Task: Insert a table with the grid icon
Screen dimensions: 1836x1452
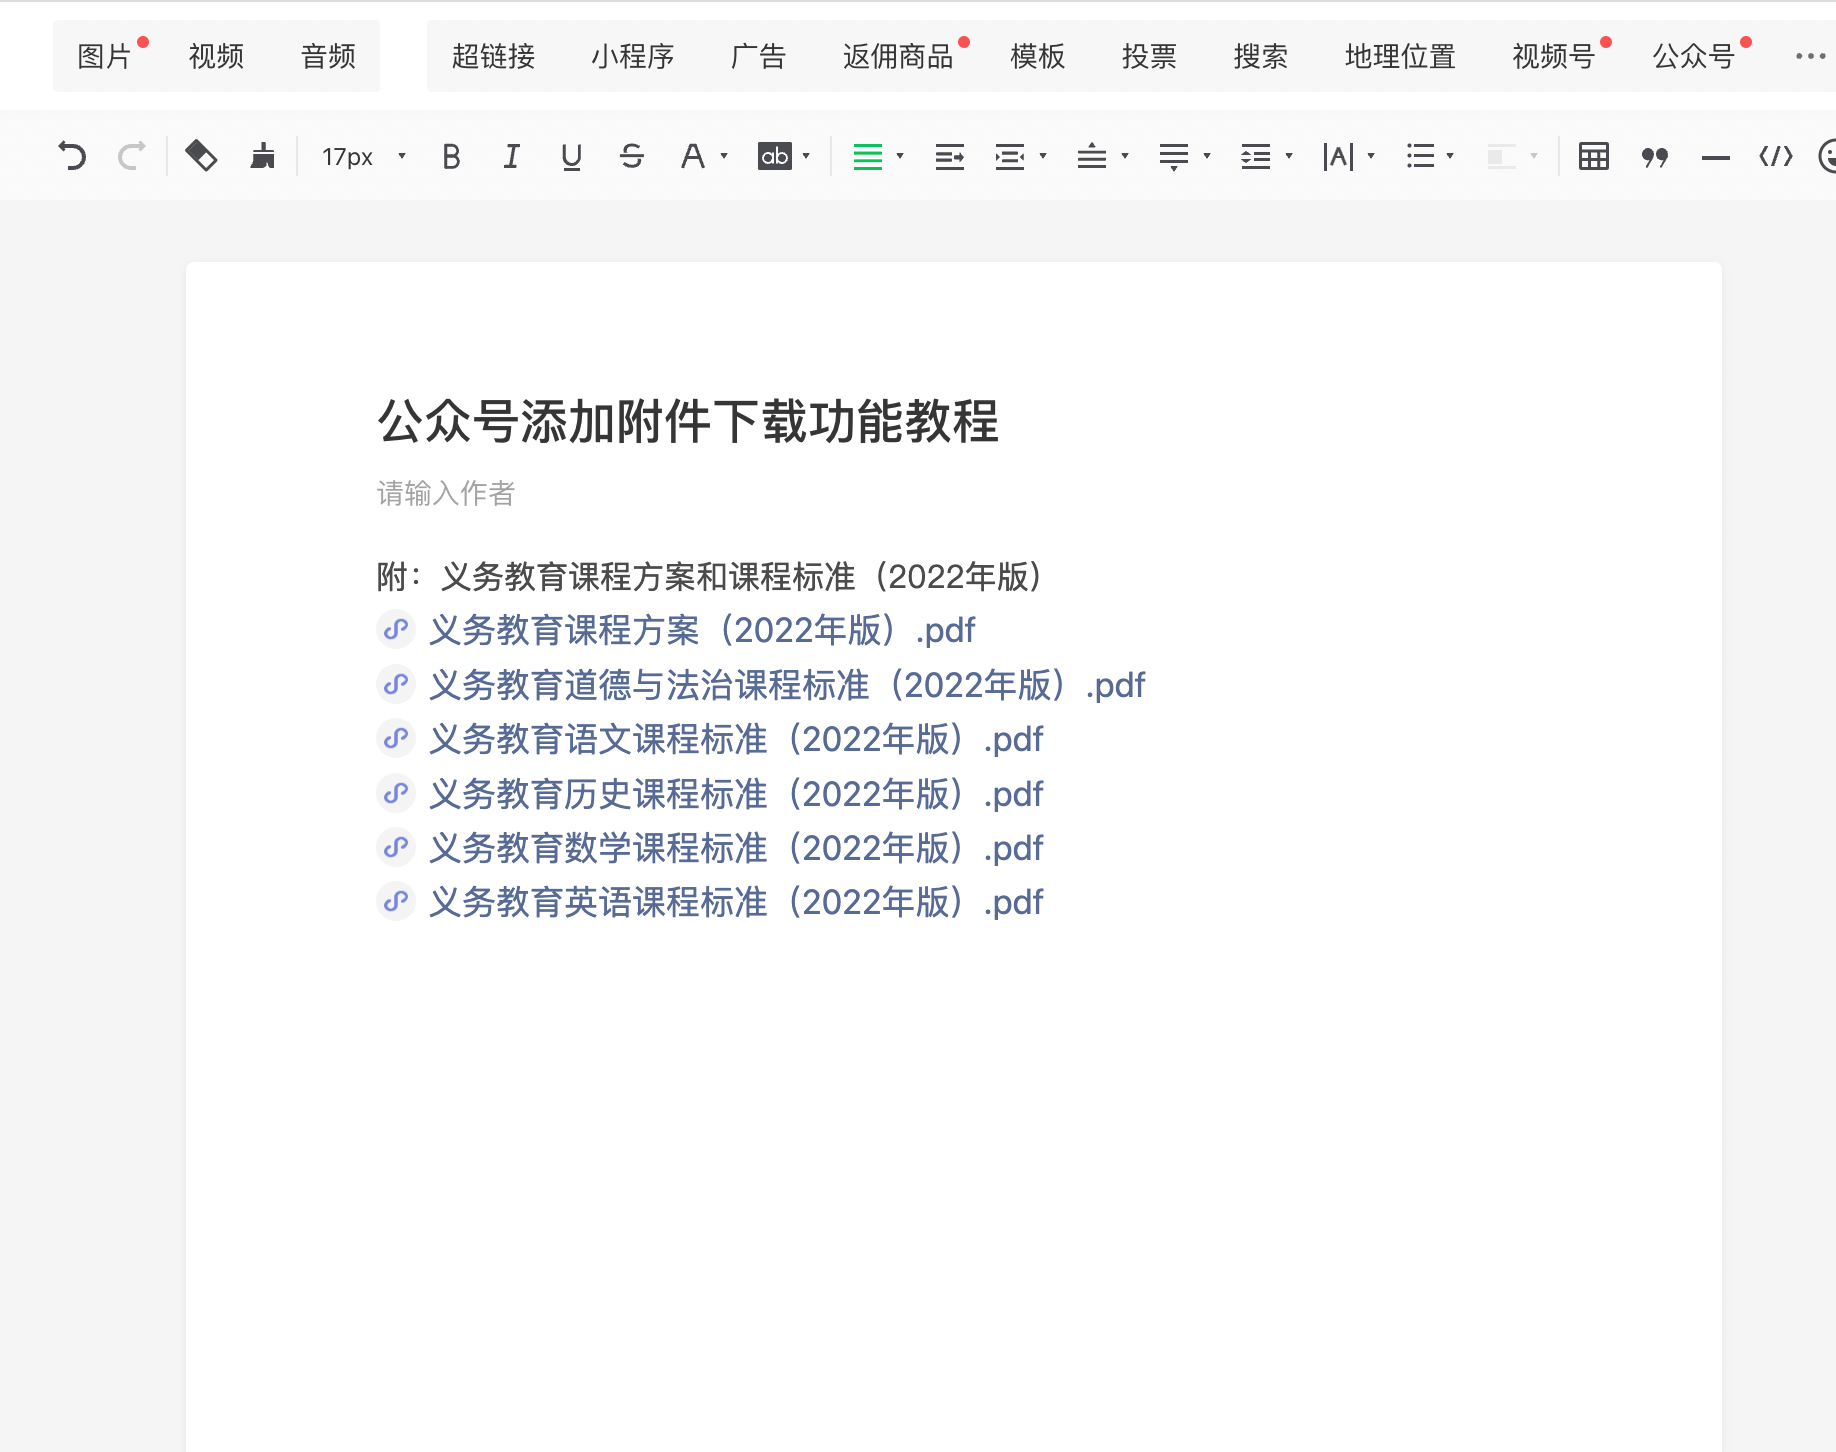Action: tap(1593, 156)
